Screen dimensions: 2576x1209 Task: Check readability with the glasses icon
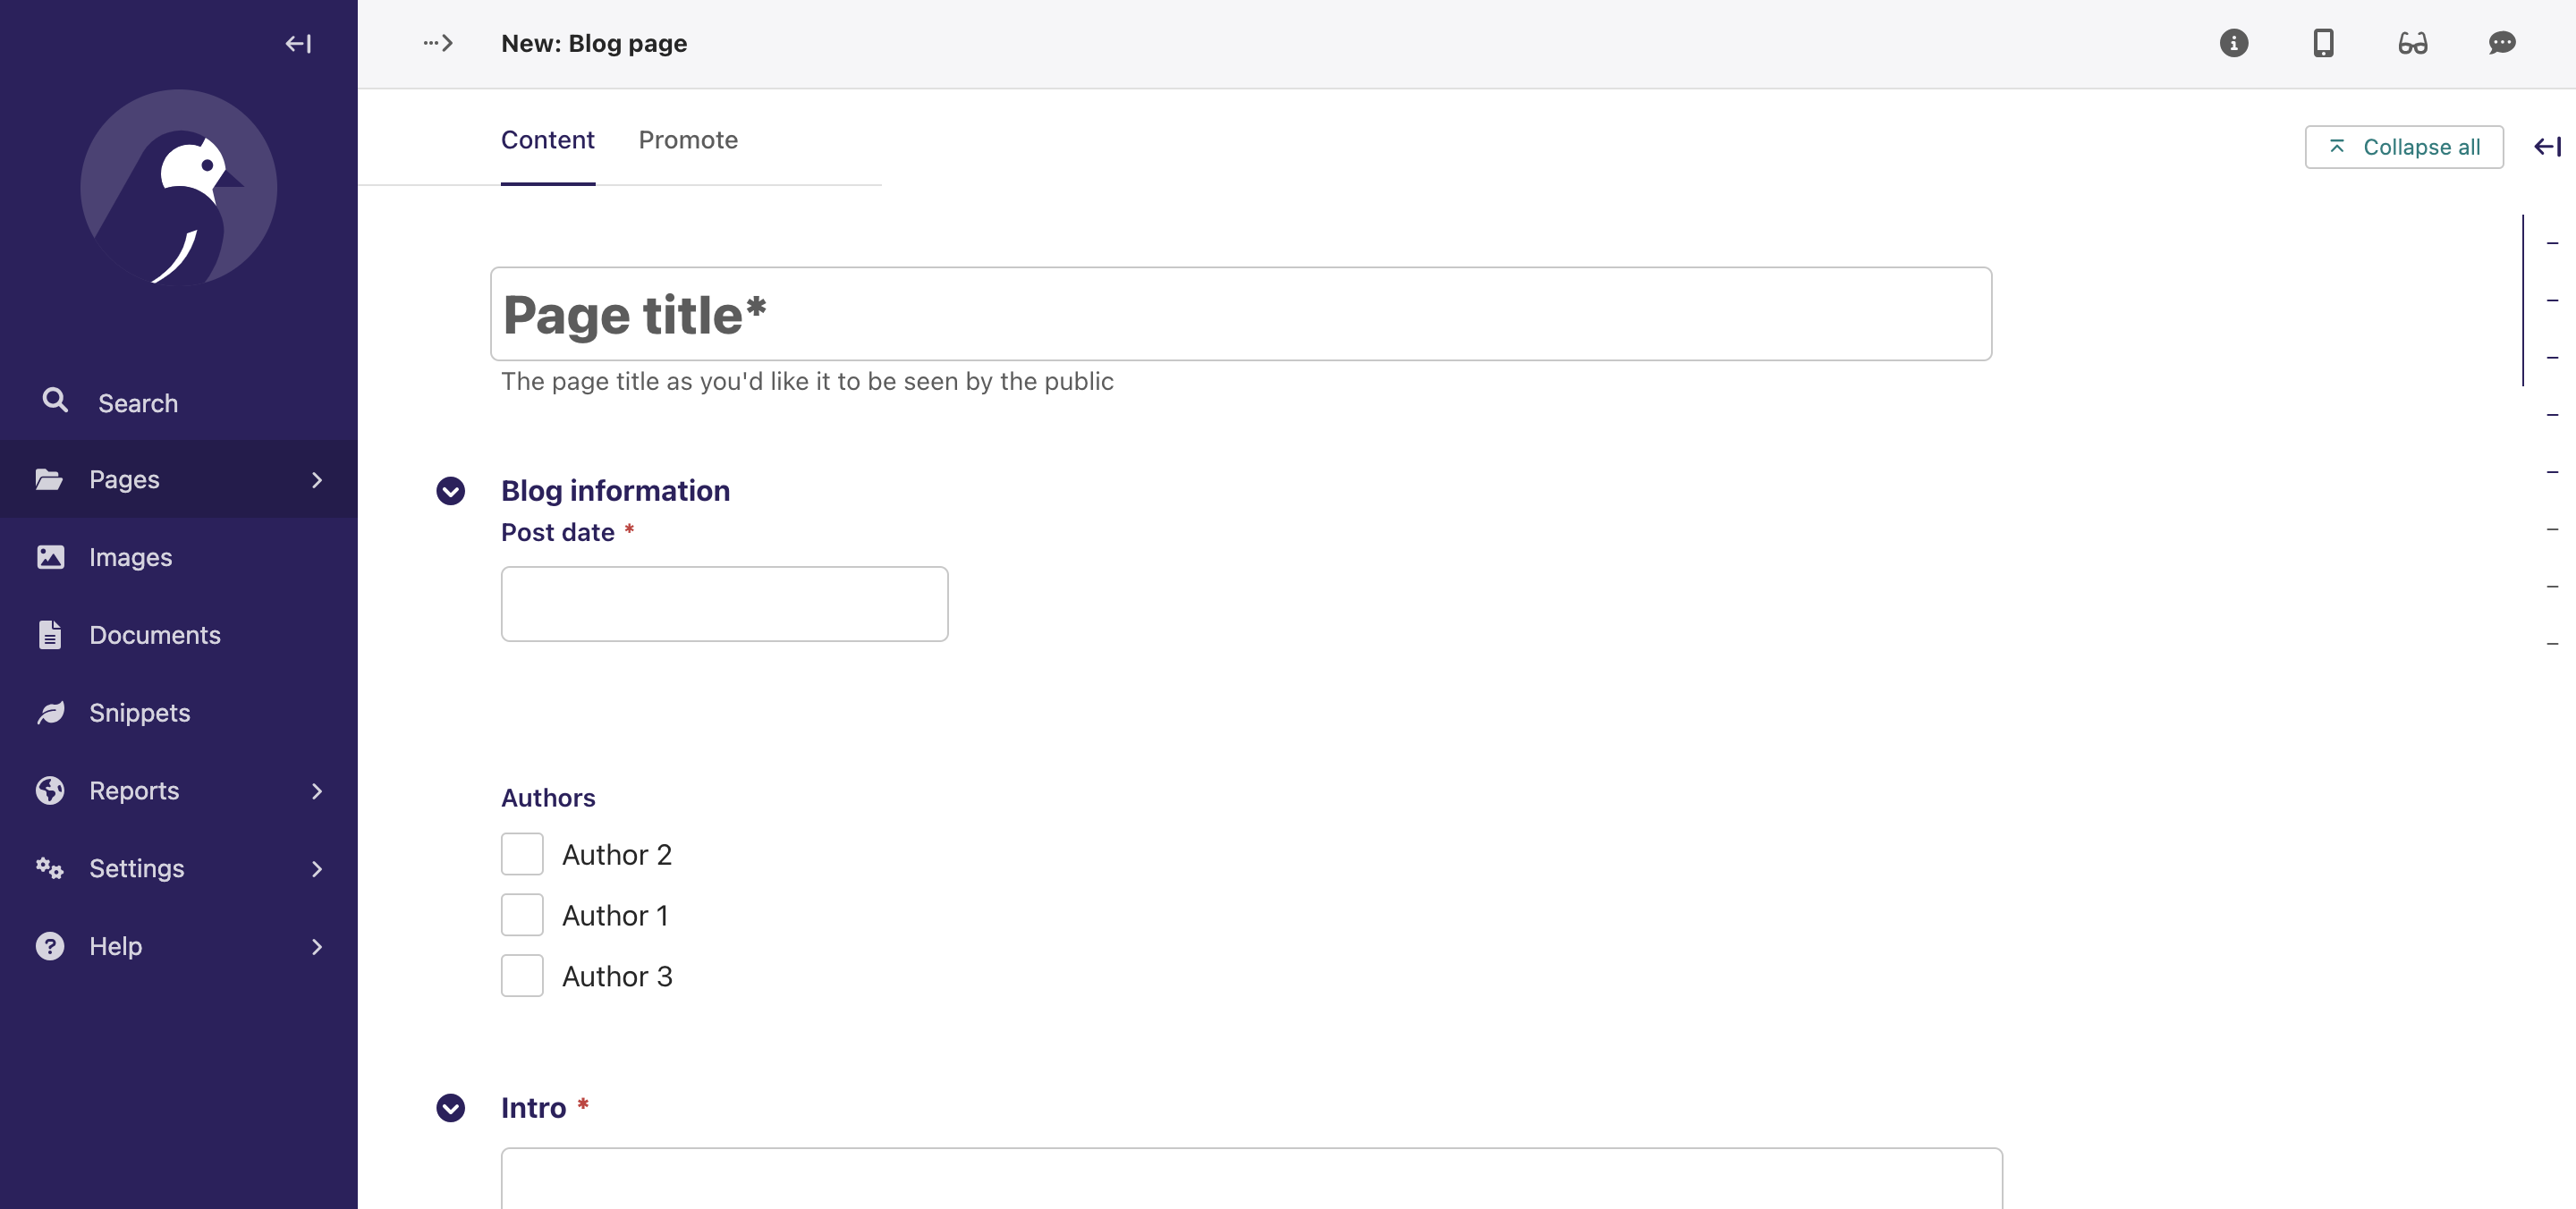2413,44
